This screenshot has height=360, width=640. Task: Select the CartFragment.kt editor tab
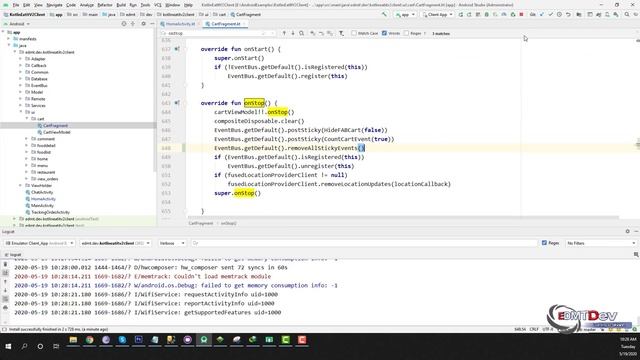(225, 24)
